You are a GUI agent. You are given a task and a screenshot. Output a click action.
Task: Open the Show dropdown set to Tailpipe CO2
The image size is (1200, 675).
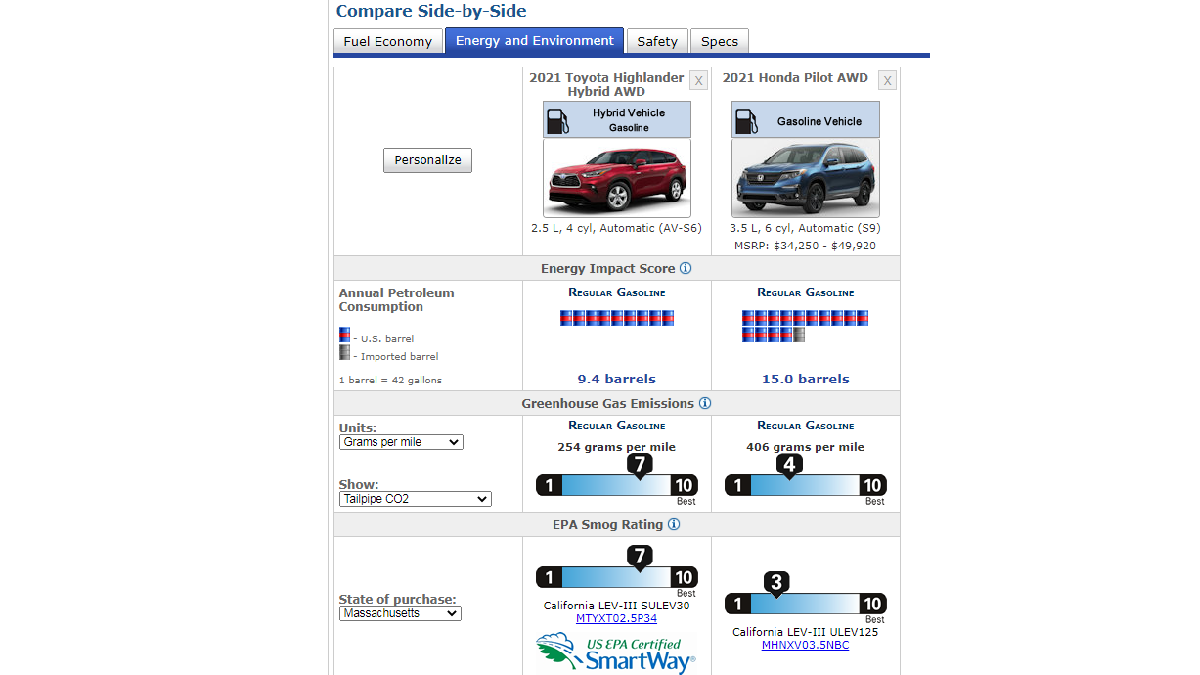click(x=415, y=499)
